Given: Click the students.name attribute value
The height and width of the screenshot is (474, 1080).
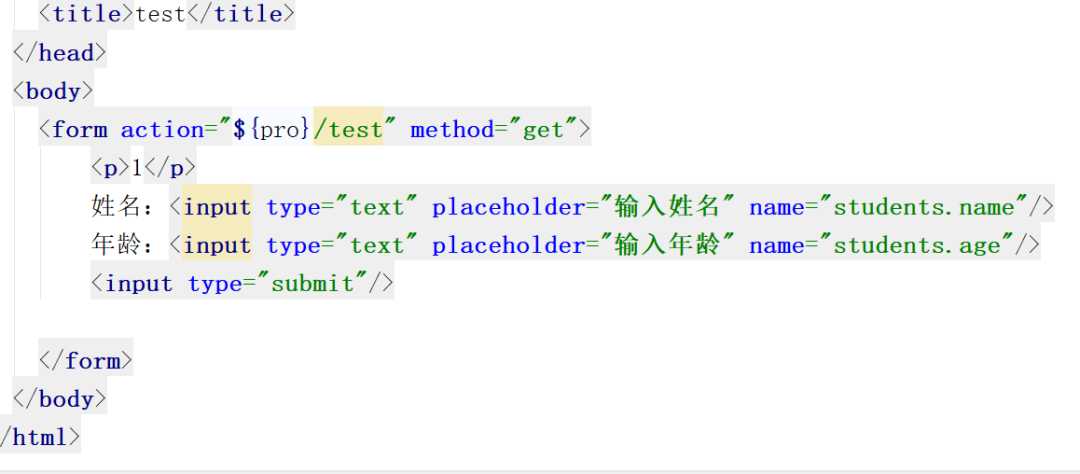Looking at the screenshot, I should click(923, 207).
